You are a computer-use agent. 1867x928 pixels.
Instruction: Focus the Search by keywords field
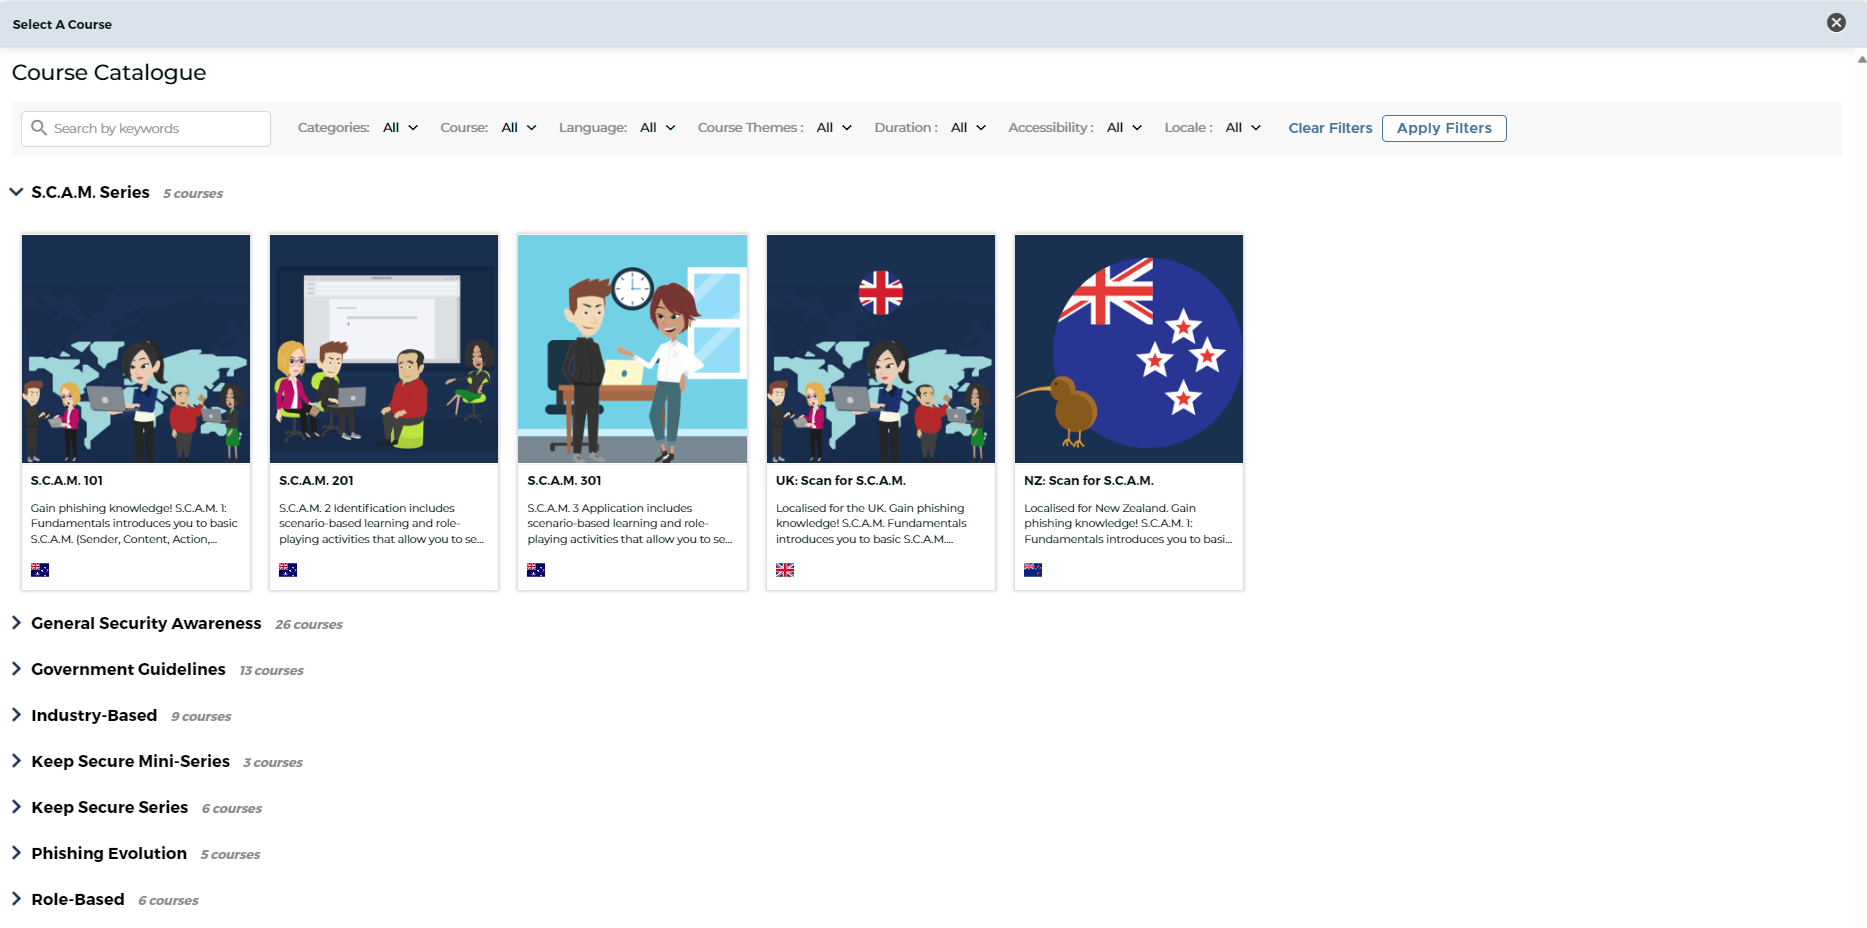click(146, 129)
